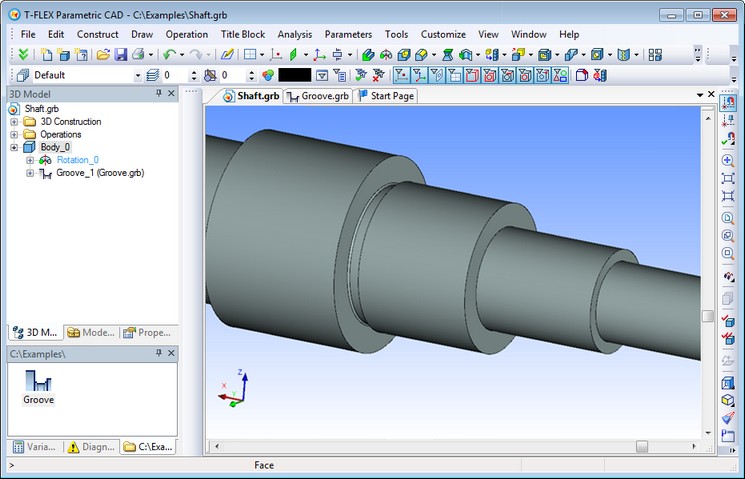Switch to the Start Page tab
This screenshot has width=745, height=479.
coord(385,96)
